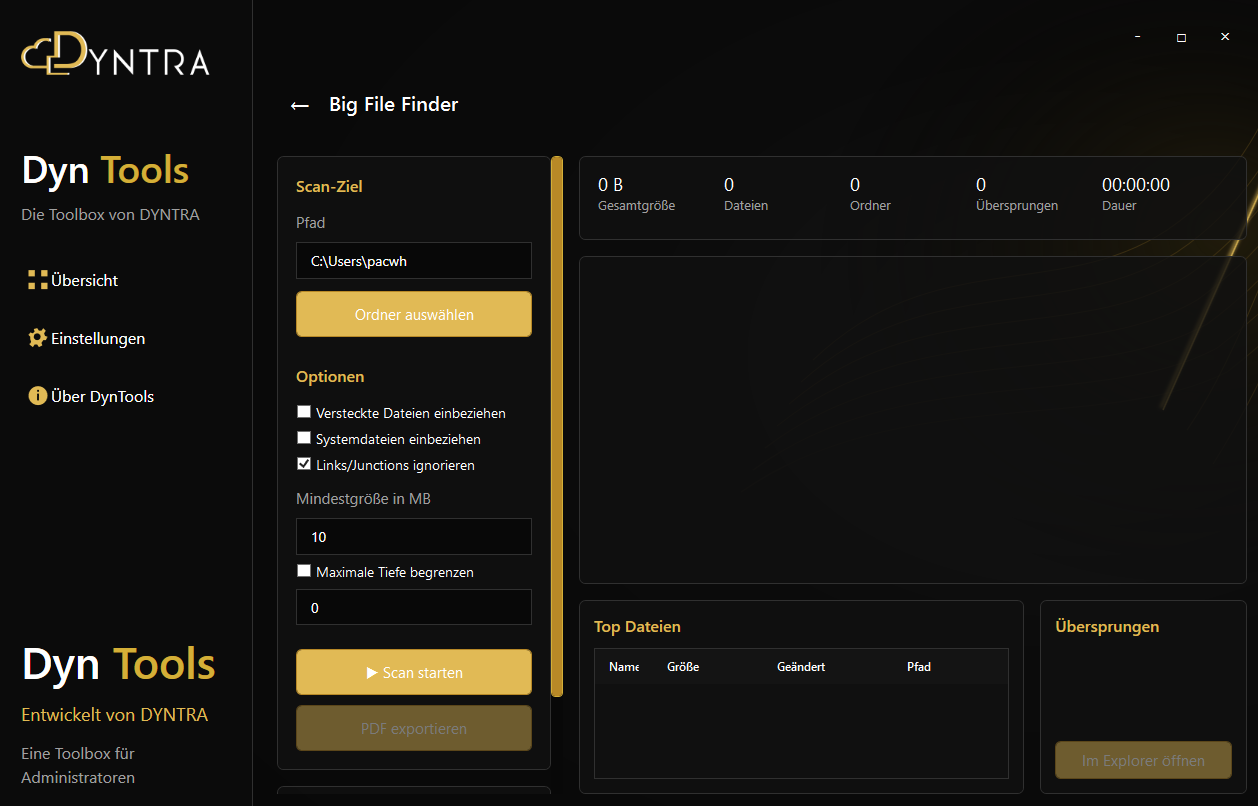Uncheck Links/Junctions ignorieren

(x=304, y=464)
